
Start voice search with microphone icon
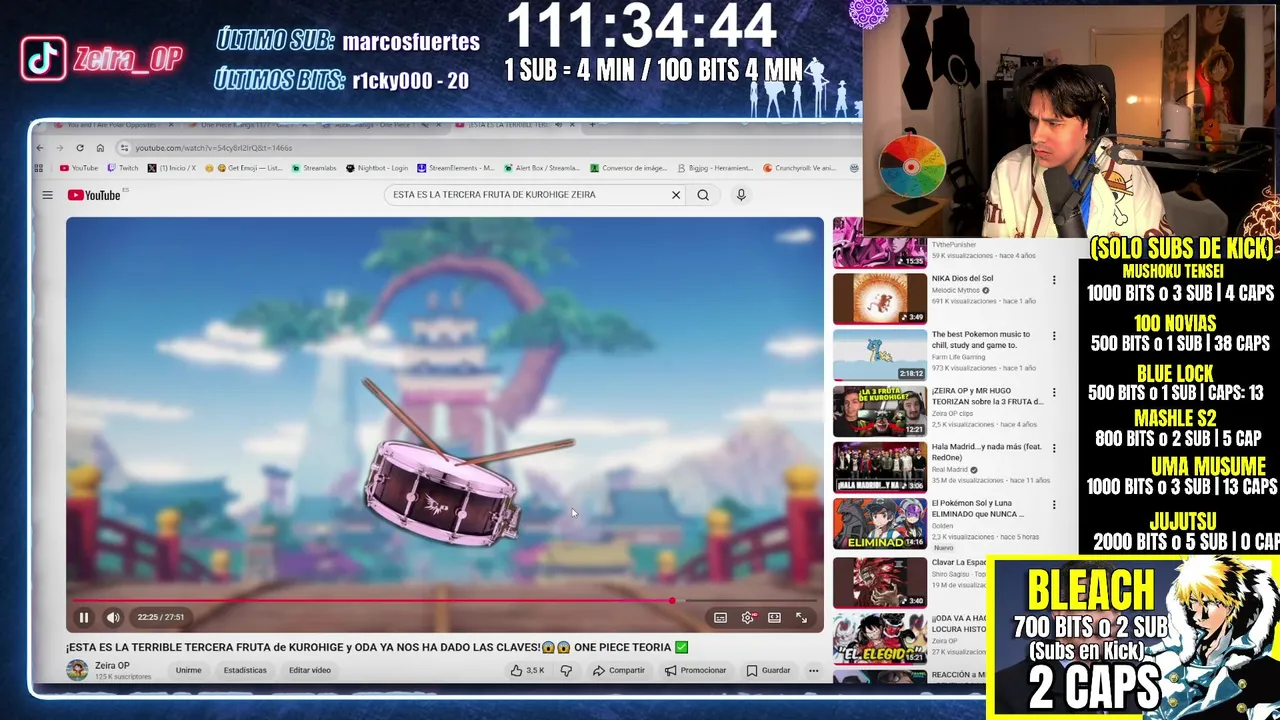click(741, 195)
